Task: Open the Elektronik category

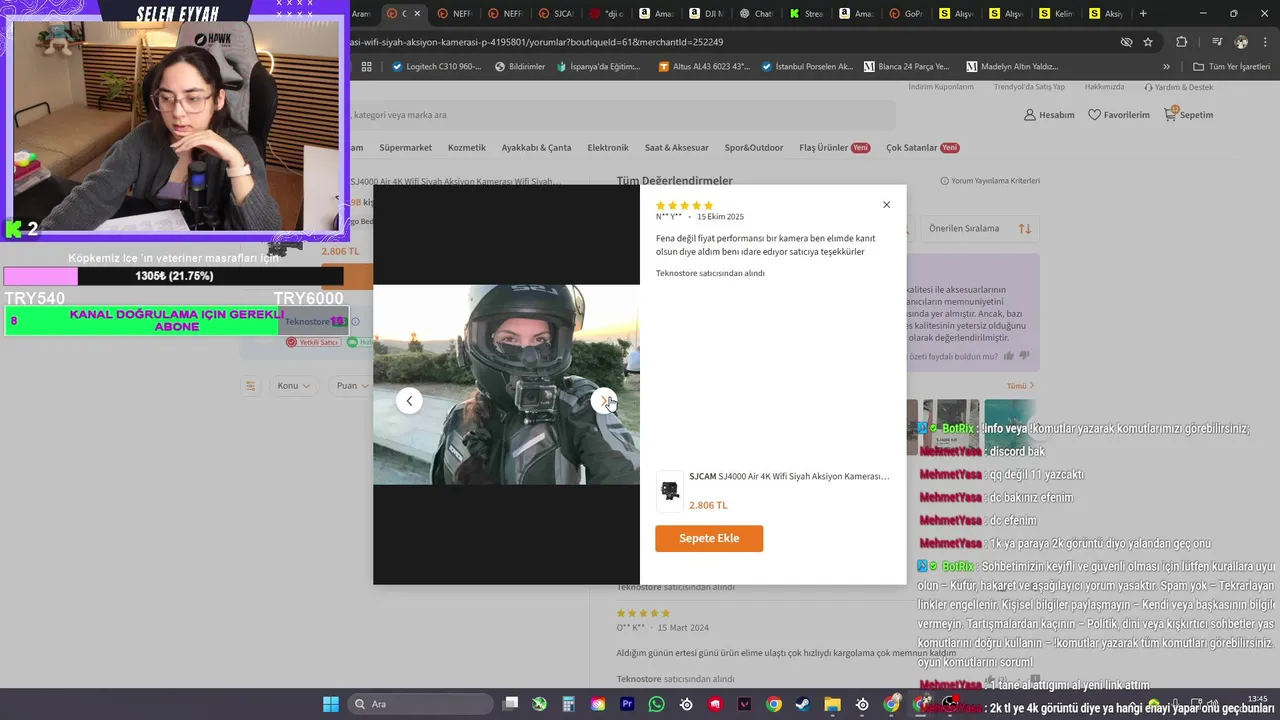Action: (x=608, y=148)
